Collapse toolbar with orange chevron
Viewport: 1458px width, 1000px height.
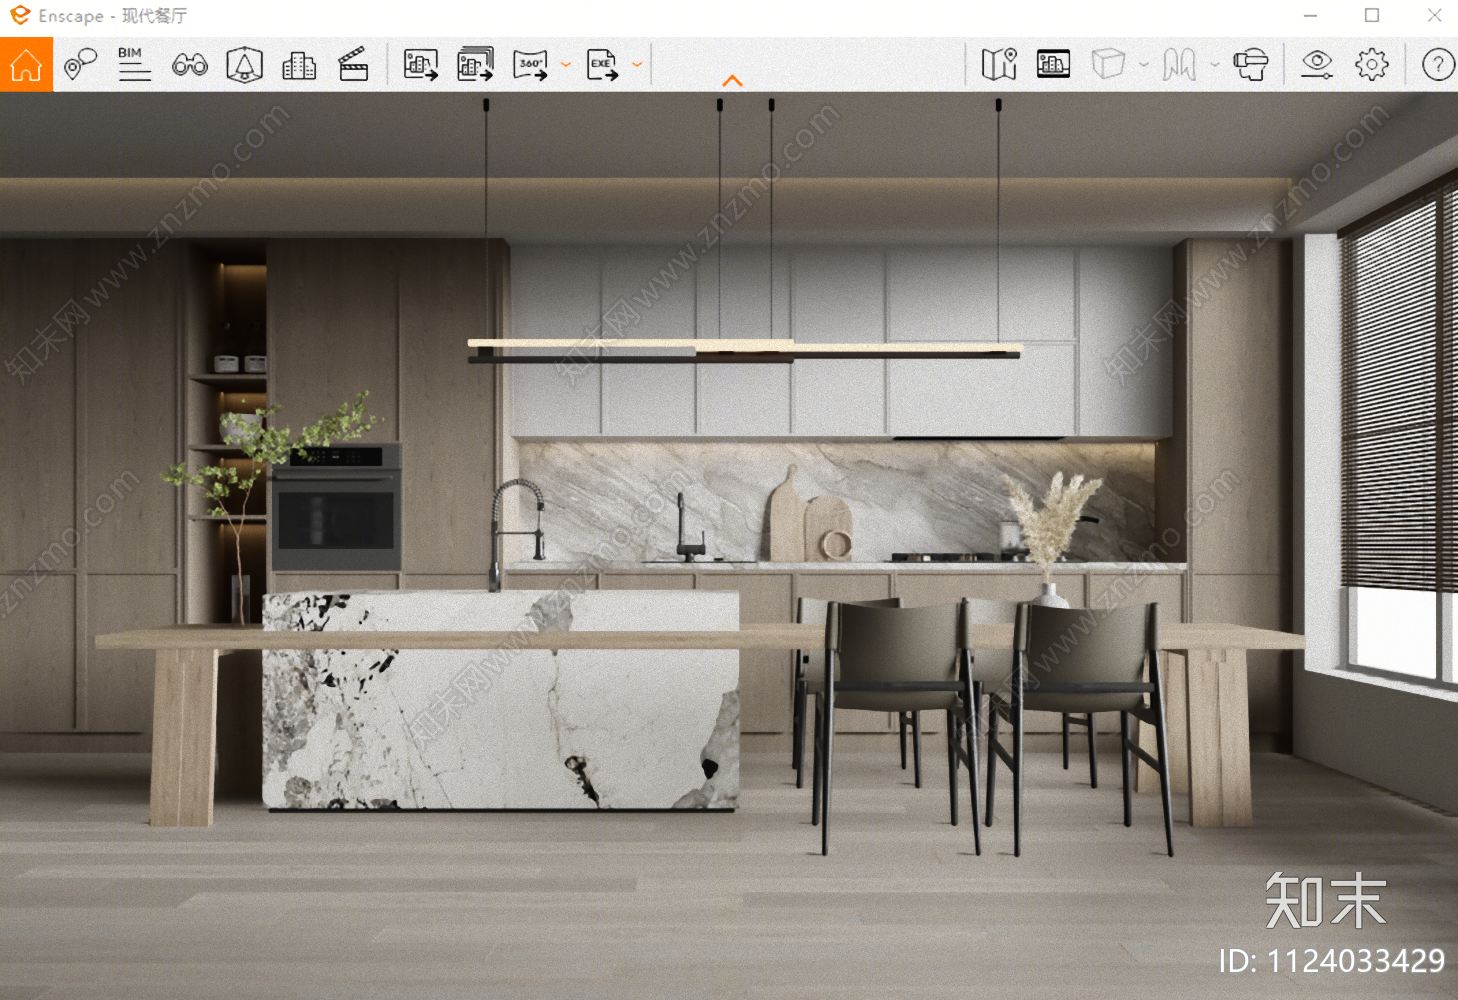click(x=732, y=81)
